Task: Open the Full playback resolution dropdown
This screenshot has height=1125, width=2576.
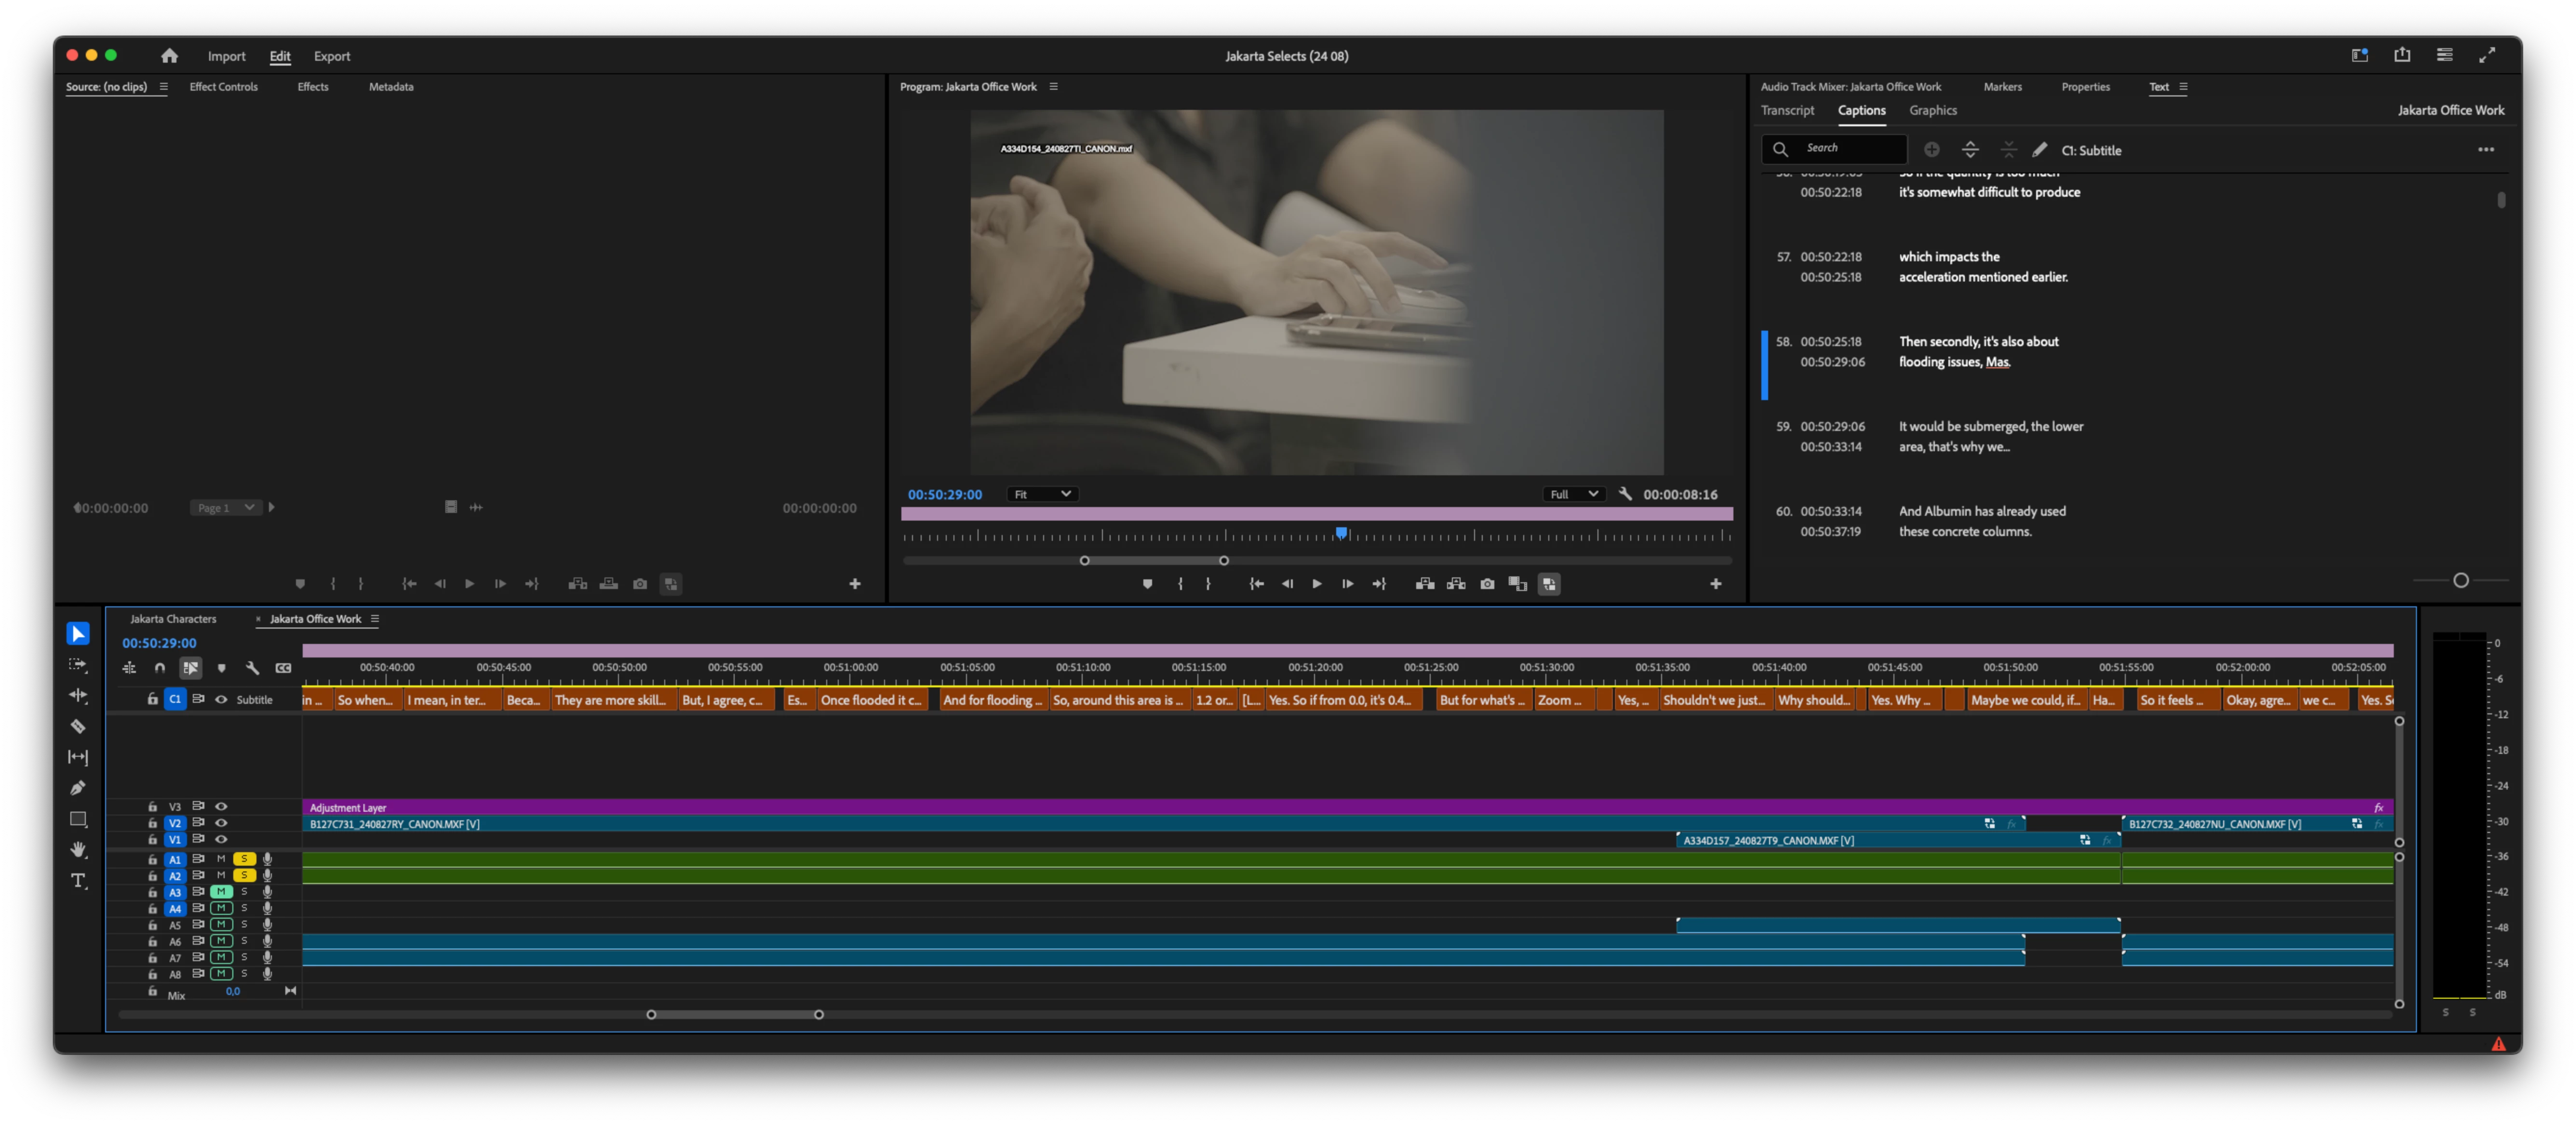Action: [x=1573, y=494]
